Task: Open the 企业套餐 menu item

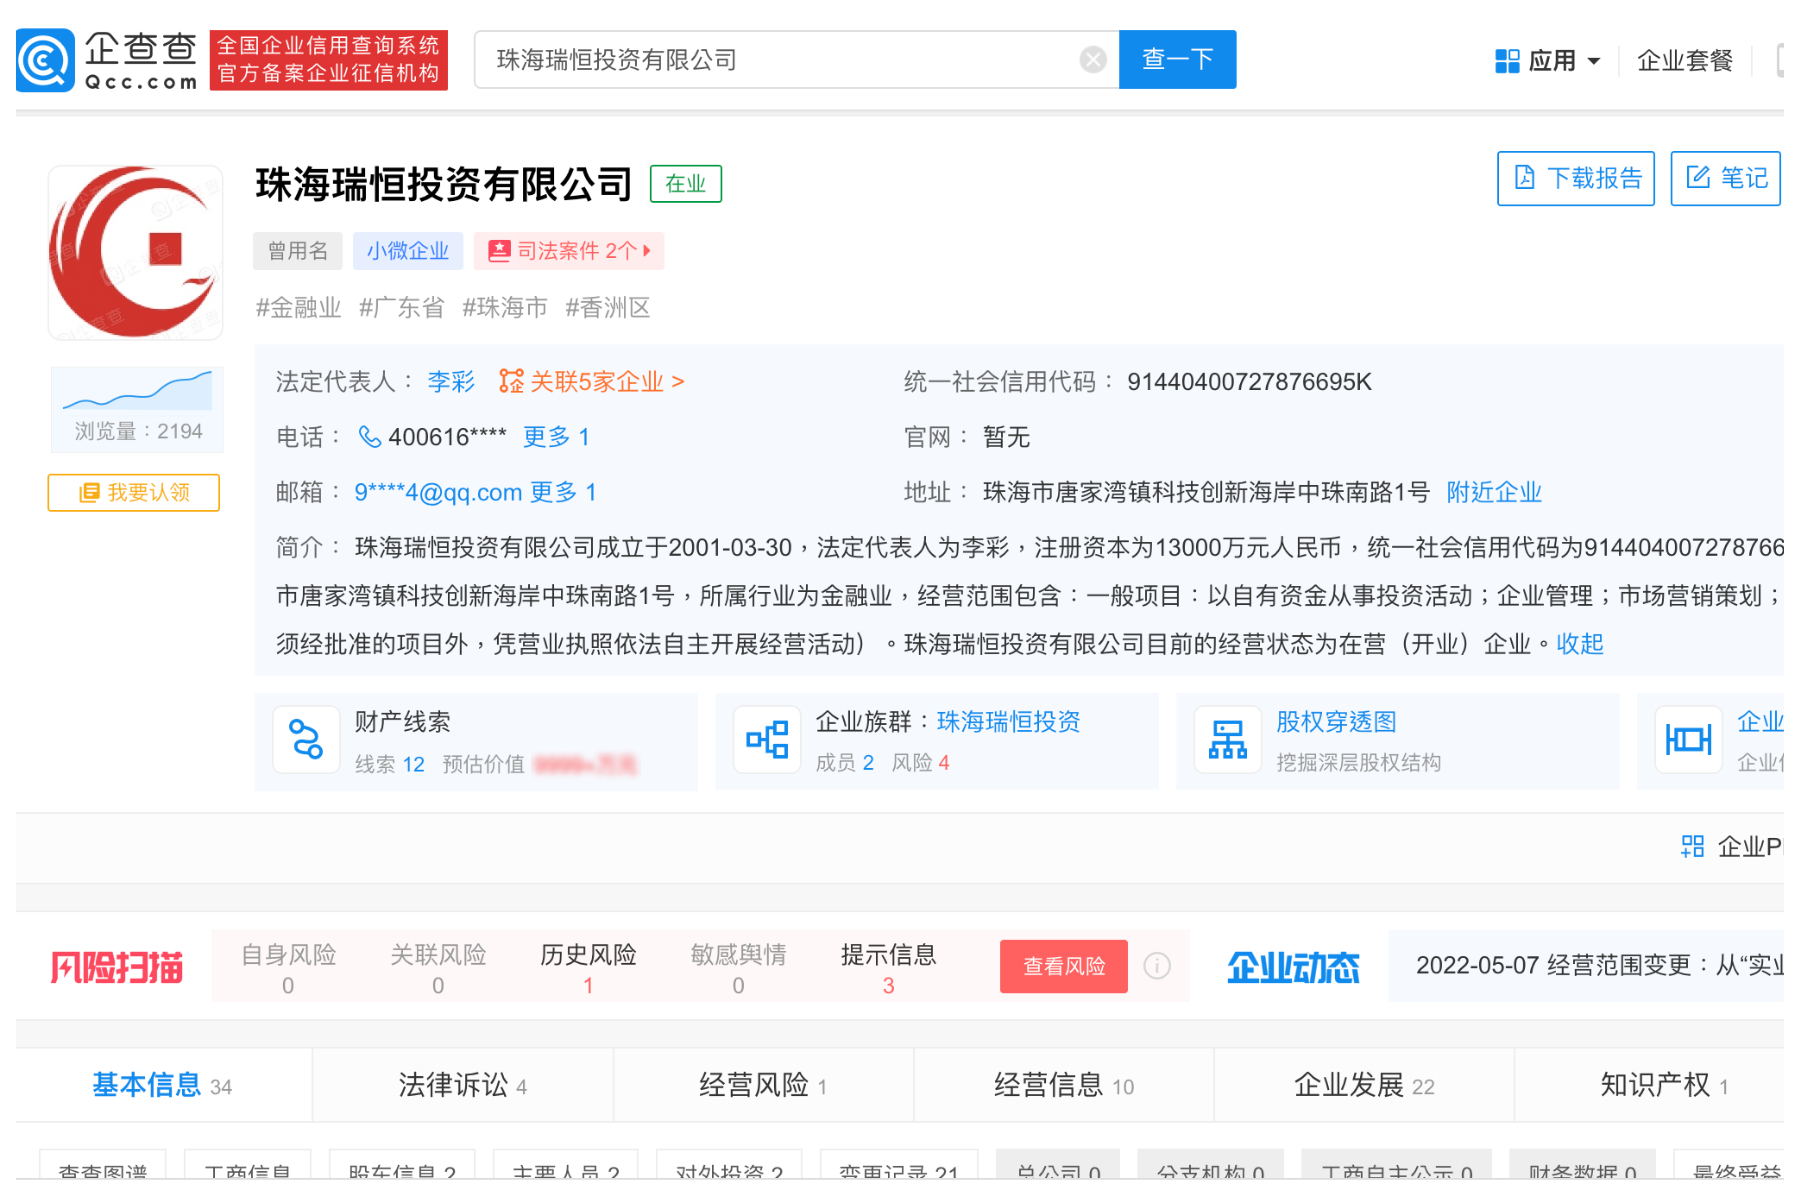Action: 1685,60
